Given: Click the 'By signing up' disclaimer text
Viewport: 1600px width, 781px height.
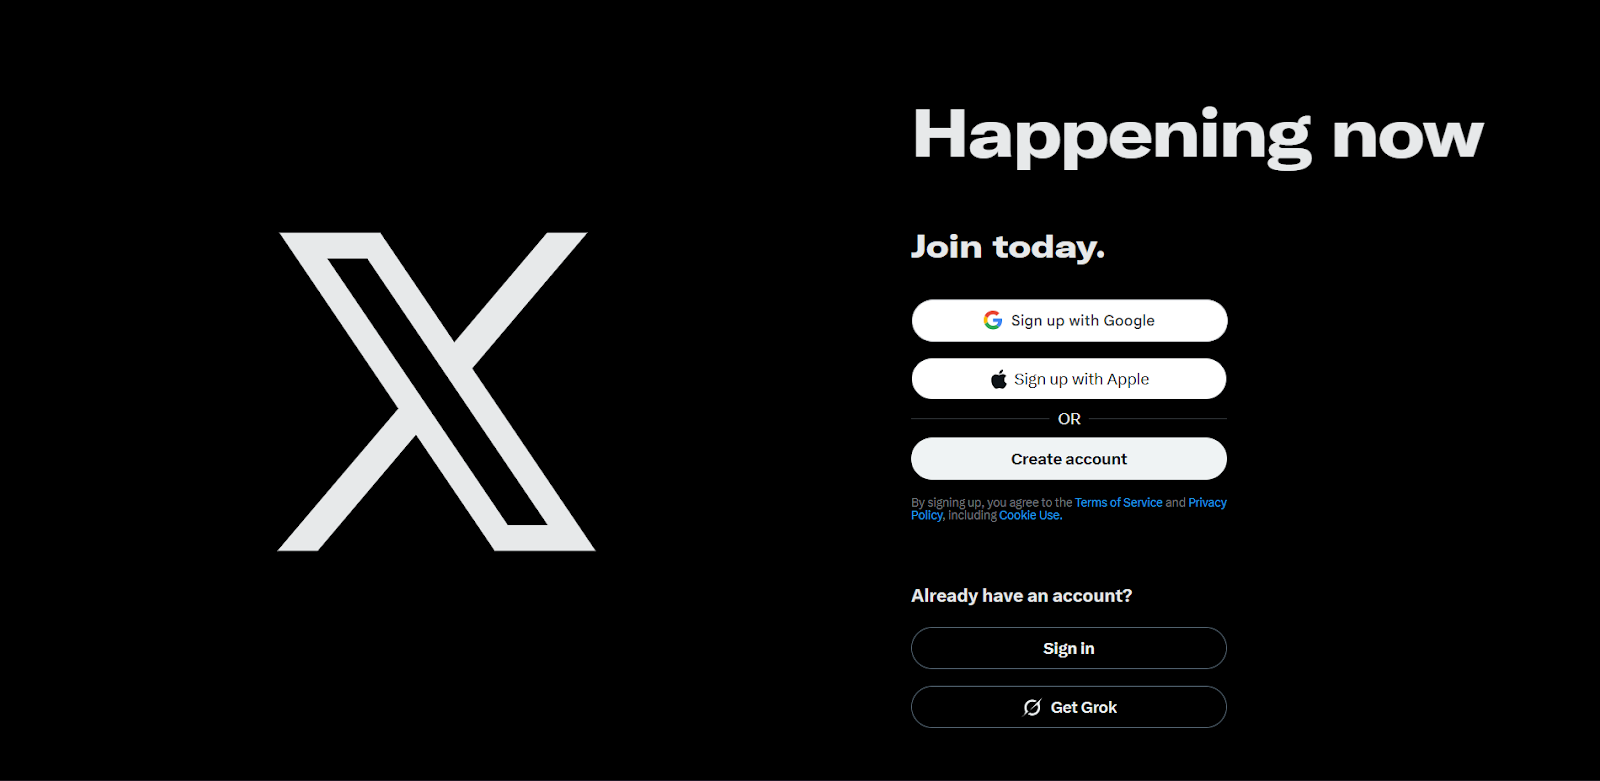Looking at the screenshot, I should click(1069, 509).
